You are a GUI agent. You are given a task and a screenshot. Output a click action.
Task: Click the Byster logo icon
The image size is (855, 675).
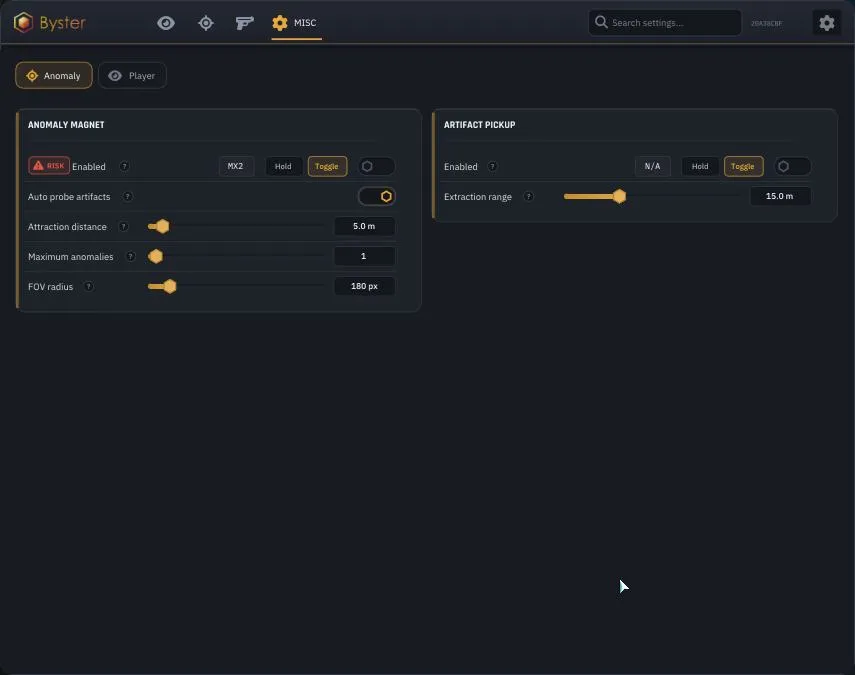click(x=23, y=22)
